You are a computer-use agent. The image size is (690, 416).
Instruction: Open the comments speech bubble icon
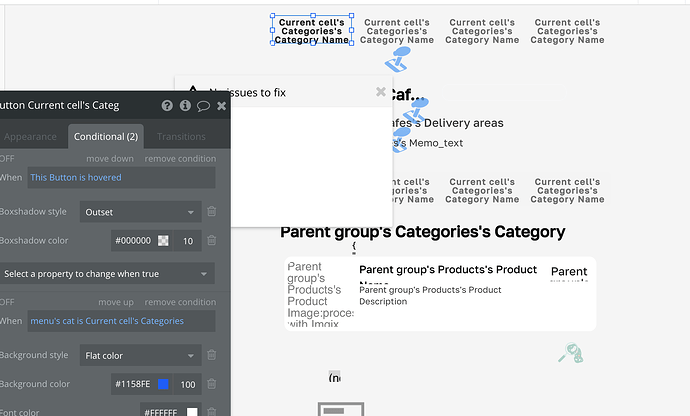(203, 105)
